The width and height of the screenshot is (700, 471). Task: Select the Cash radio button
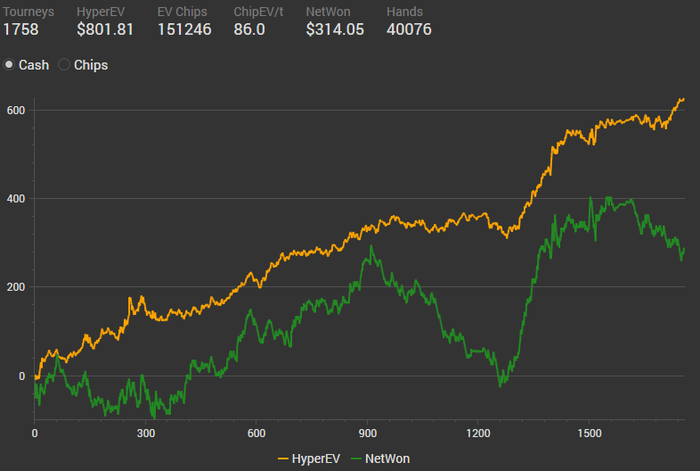(9, 65)
